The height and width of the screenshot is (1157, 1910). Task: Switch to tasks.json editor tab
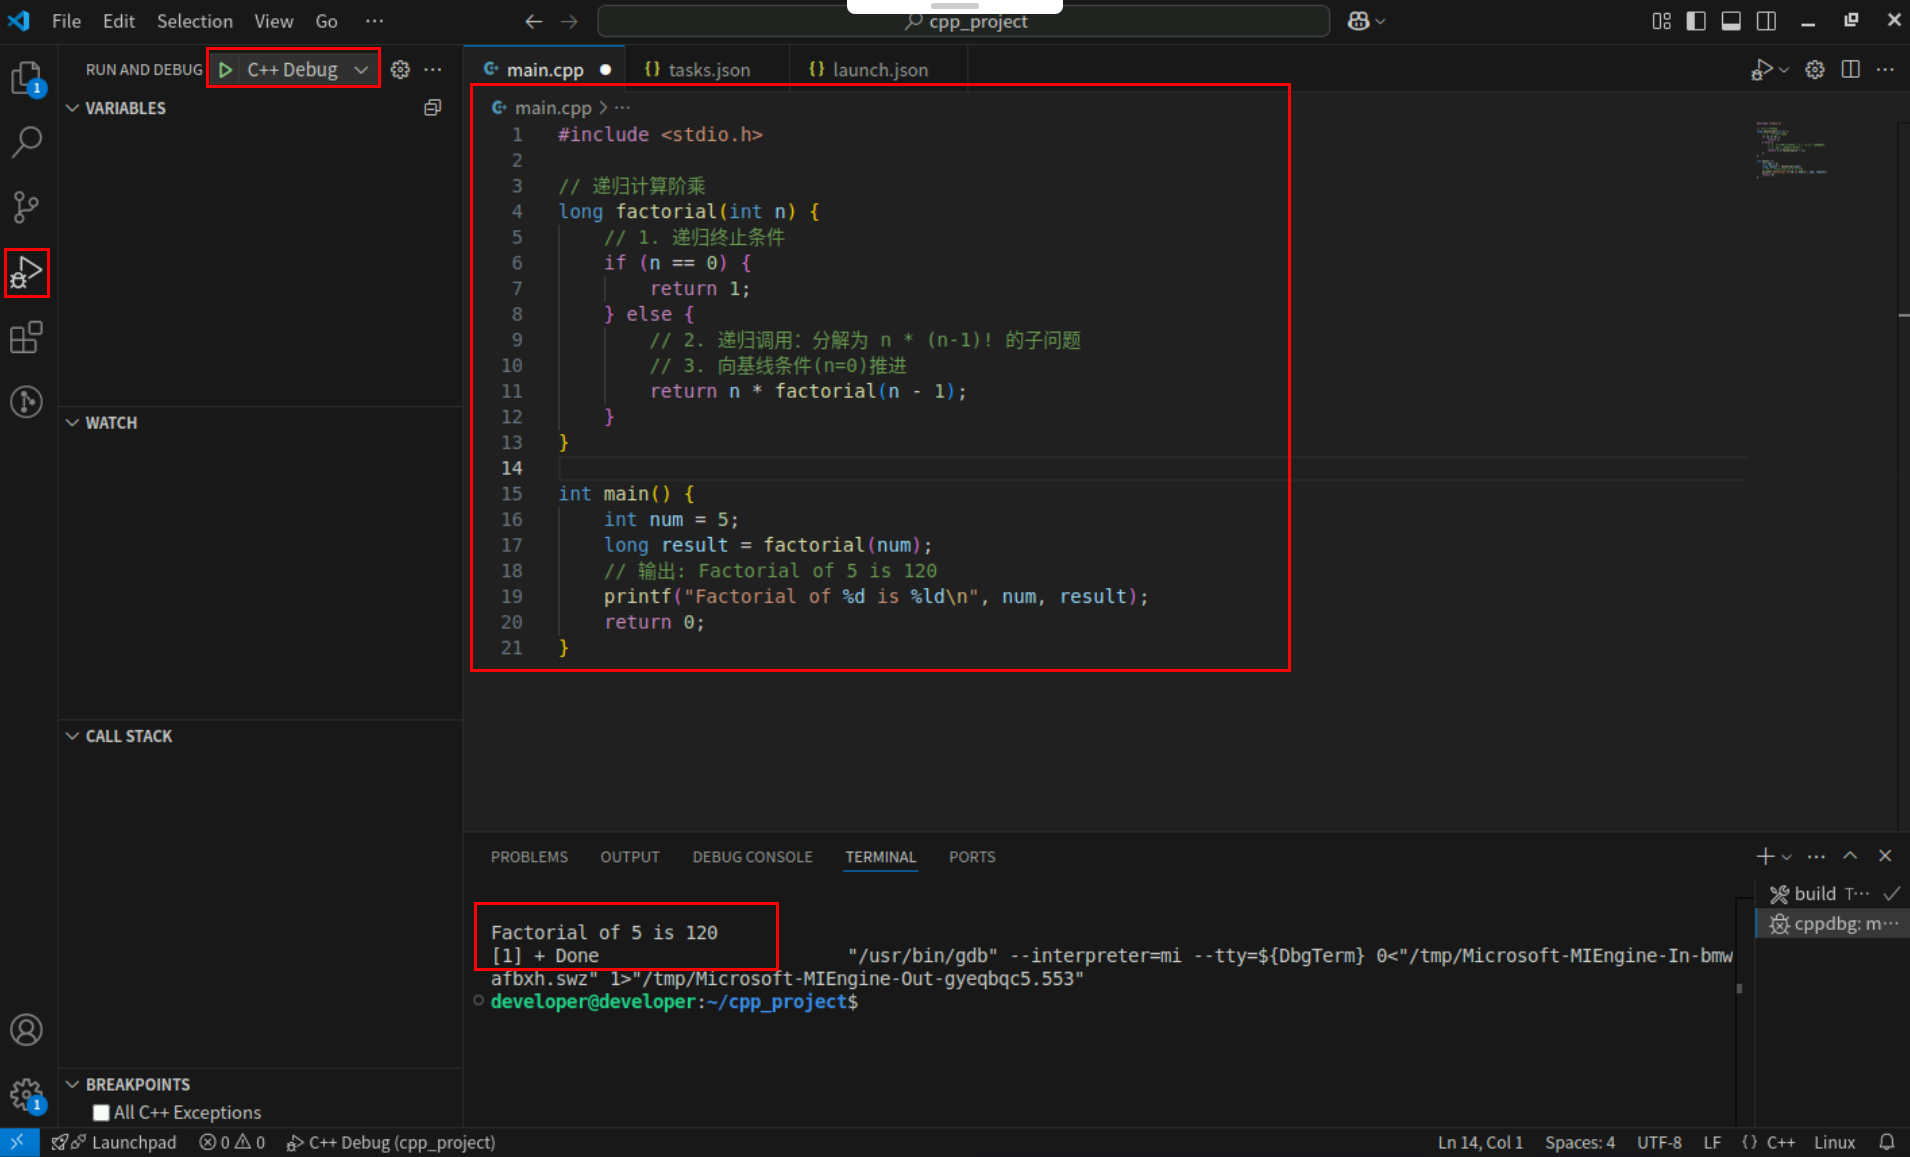(x=707, y=69)
